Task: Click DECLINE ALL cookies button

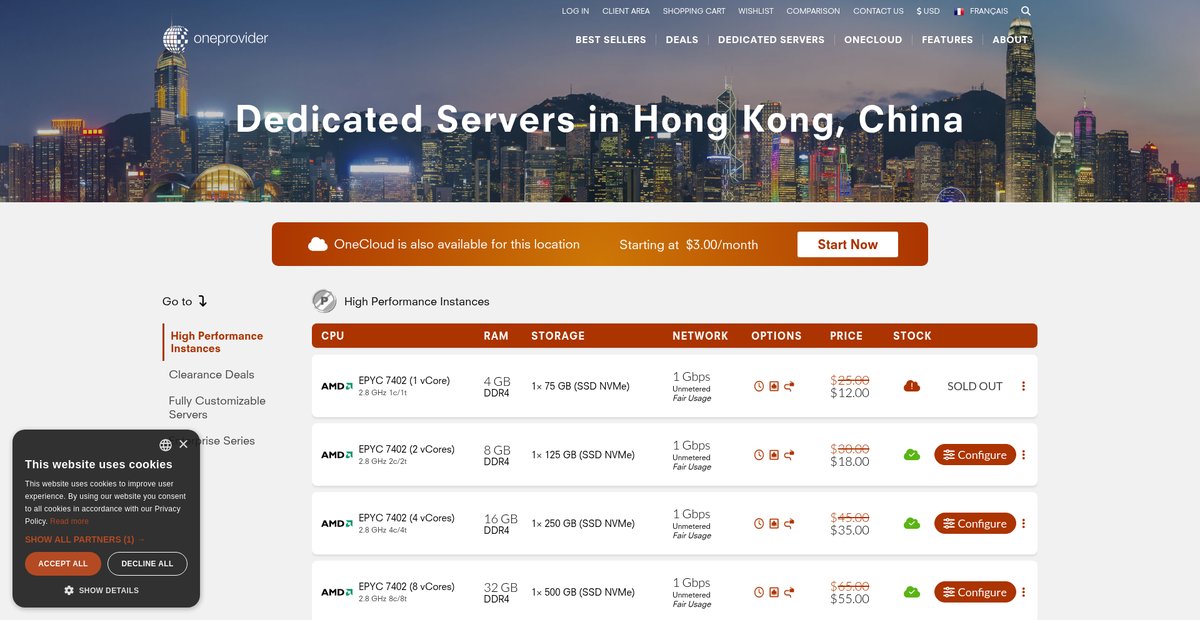Action: click(x=147, y=564)
